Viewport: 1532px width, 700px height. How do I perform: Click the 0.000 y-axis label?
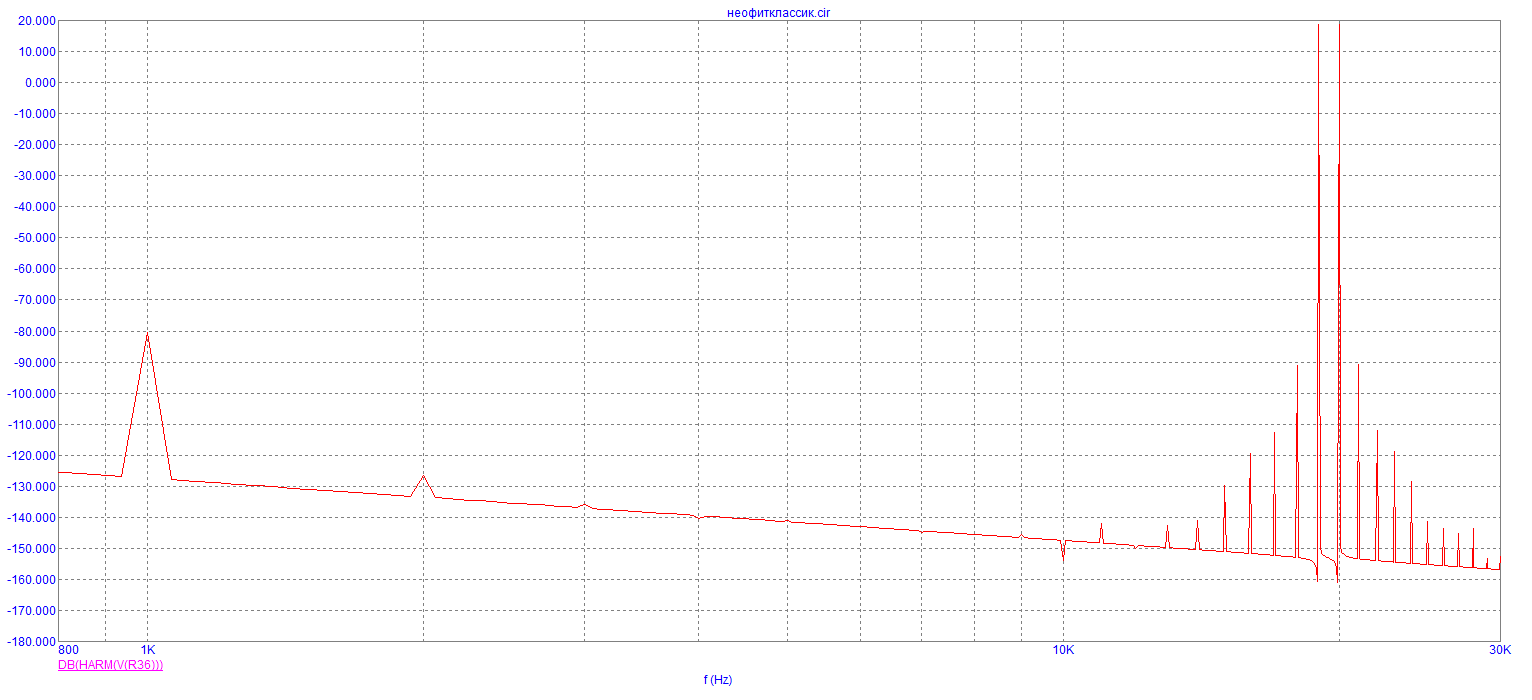coord(39,82)
